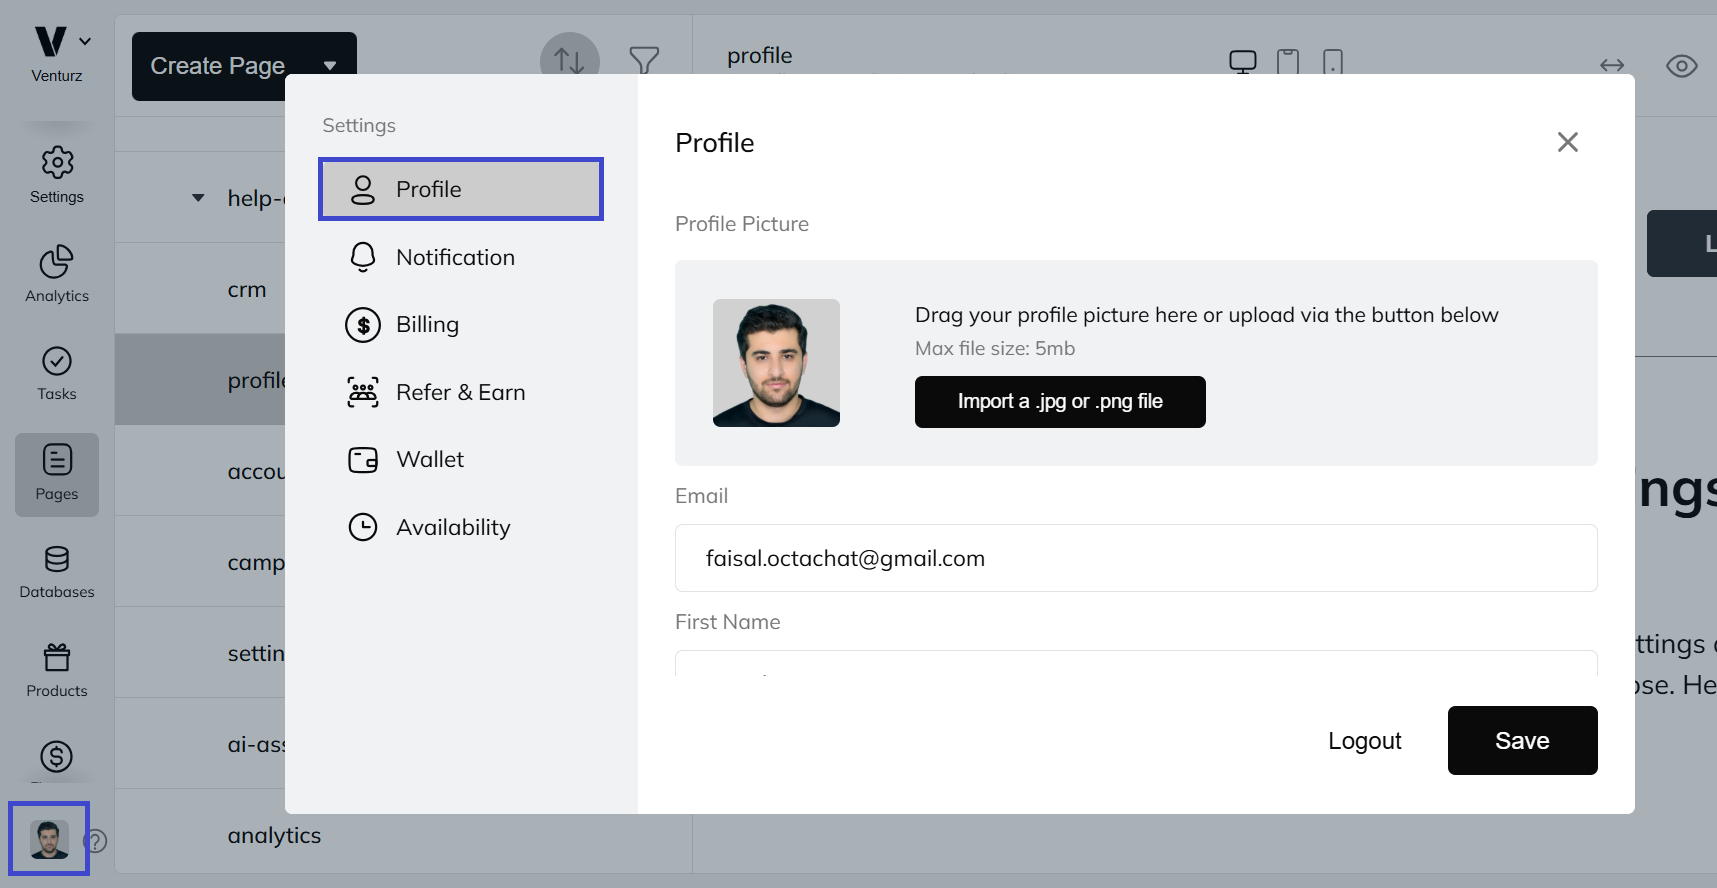1717x888 pixels.
Task: Select the crm page row
Action: pyautogui.click(x=200, y=289)
